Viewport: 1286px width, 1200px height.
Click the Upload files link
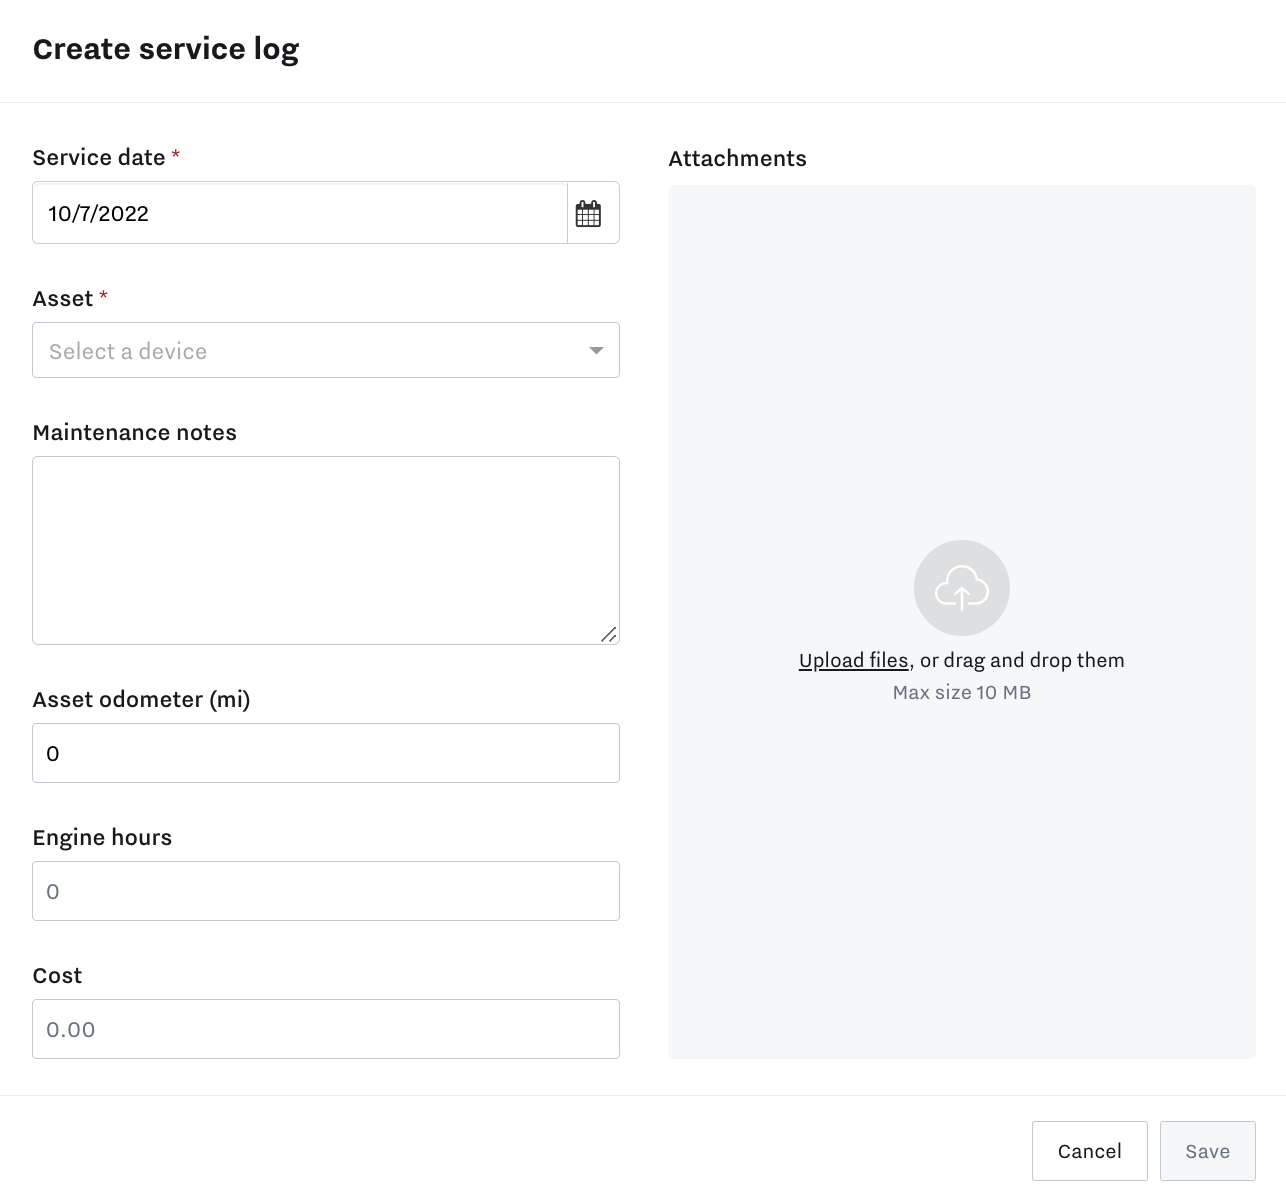(853, 660)
